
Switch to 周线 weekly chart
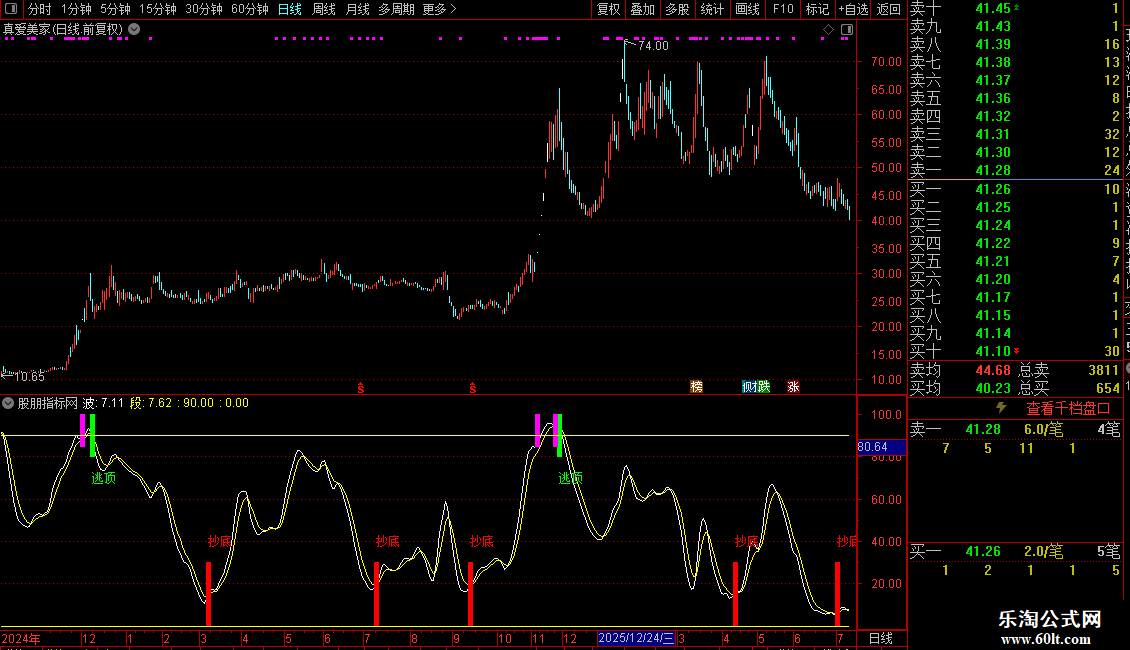(324, 9)
